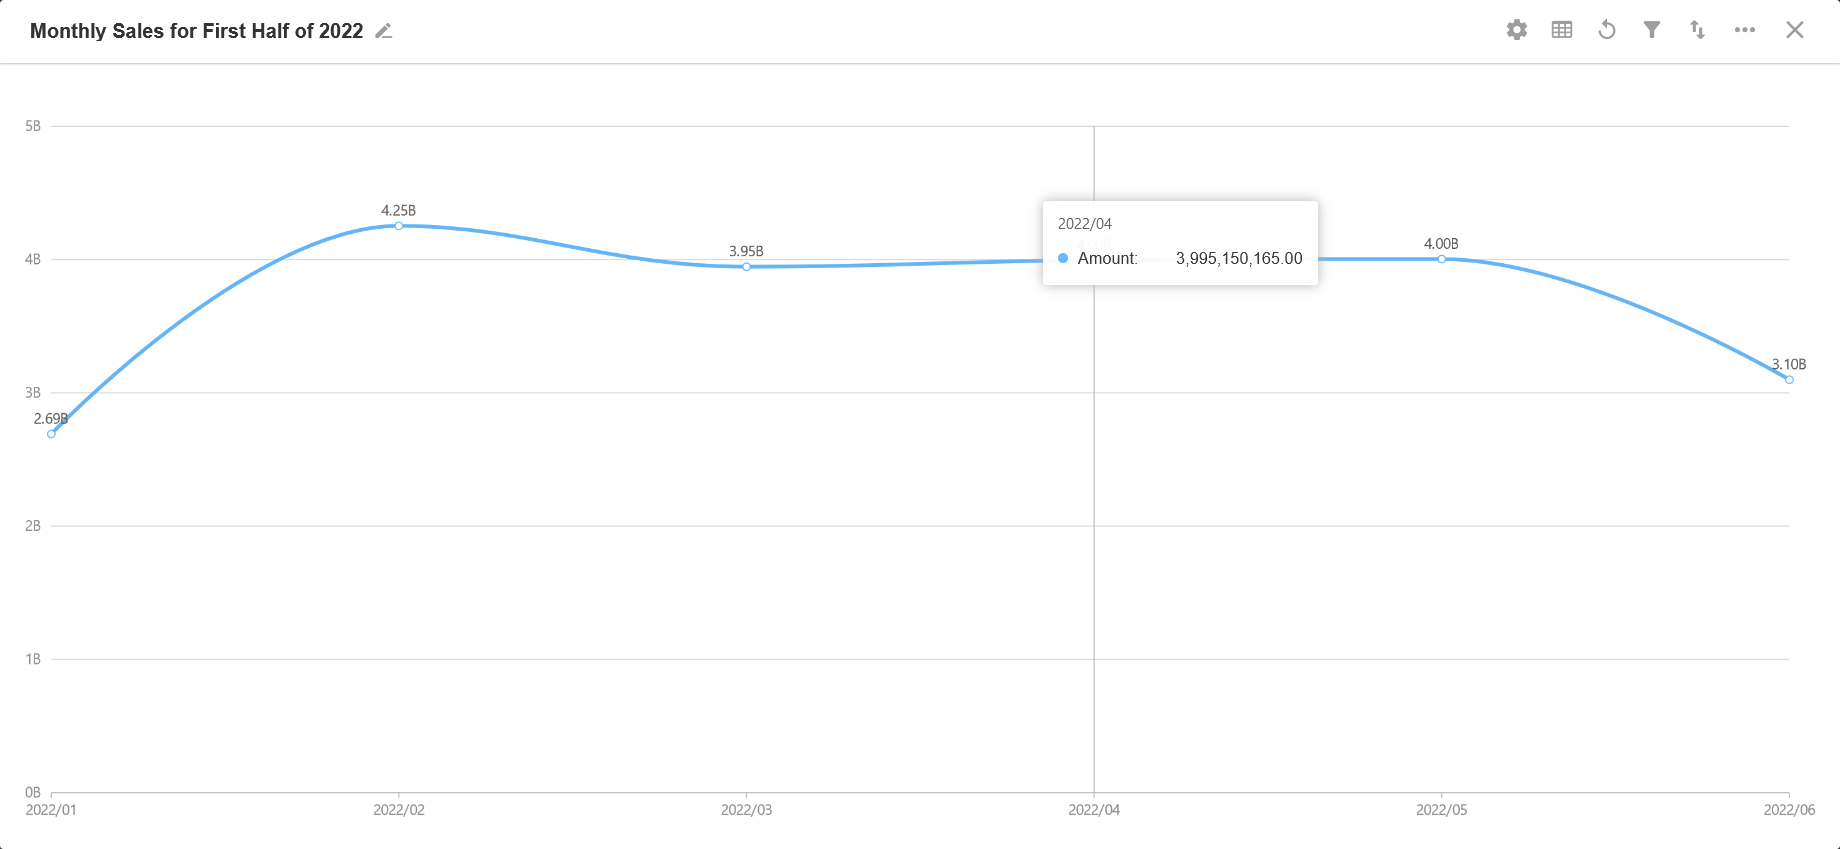Click the 2022/02 x-axis label

(x=399, y=810)
